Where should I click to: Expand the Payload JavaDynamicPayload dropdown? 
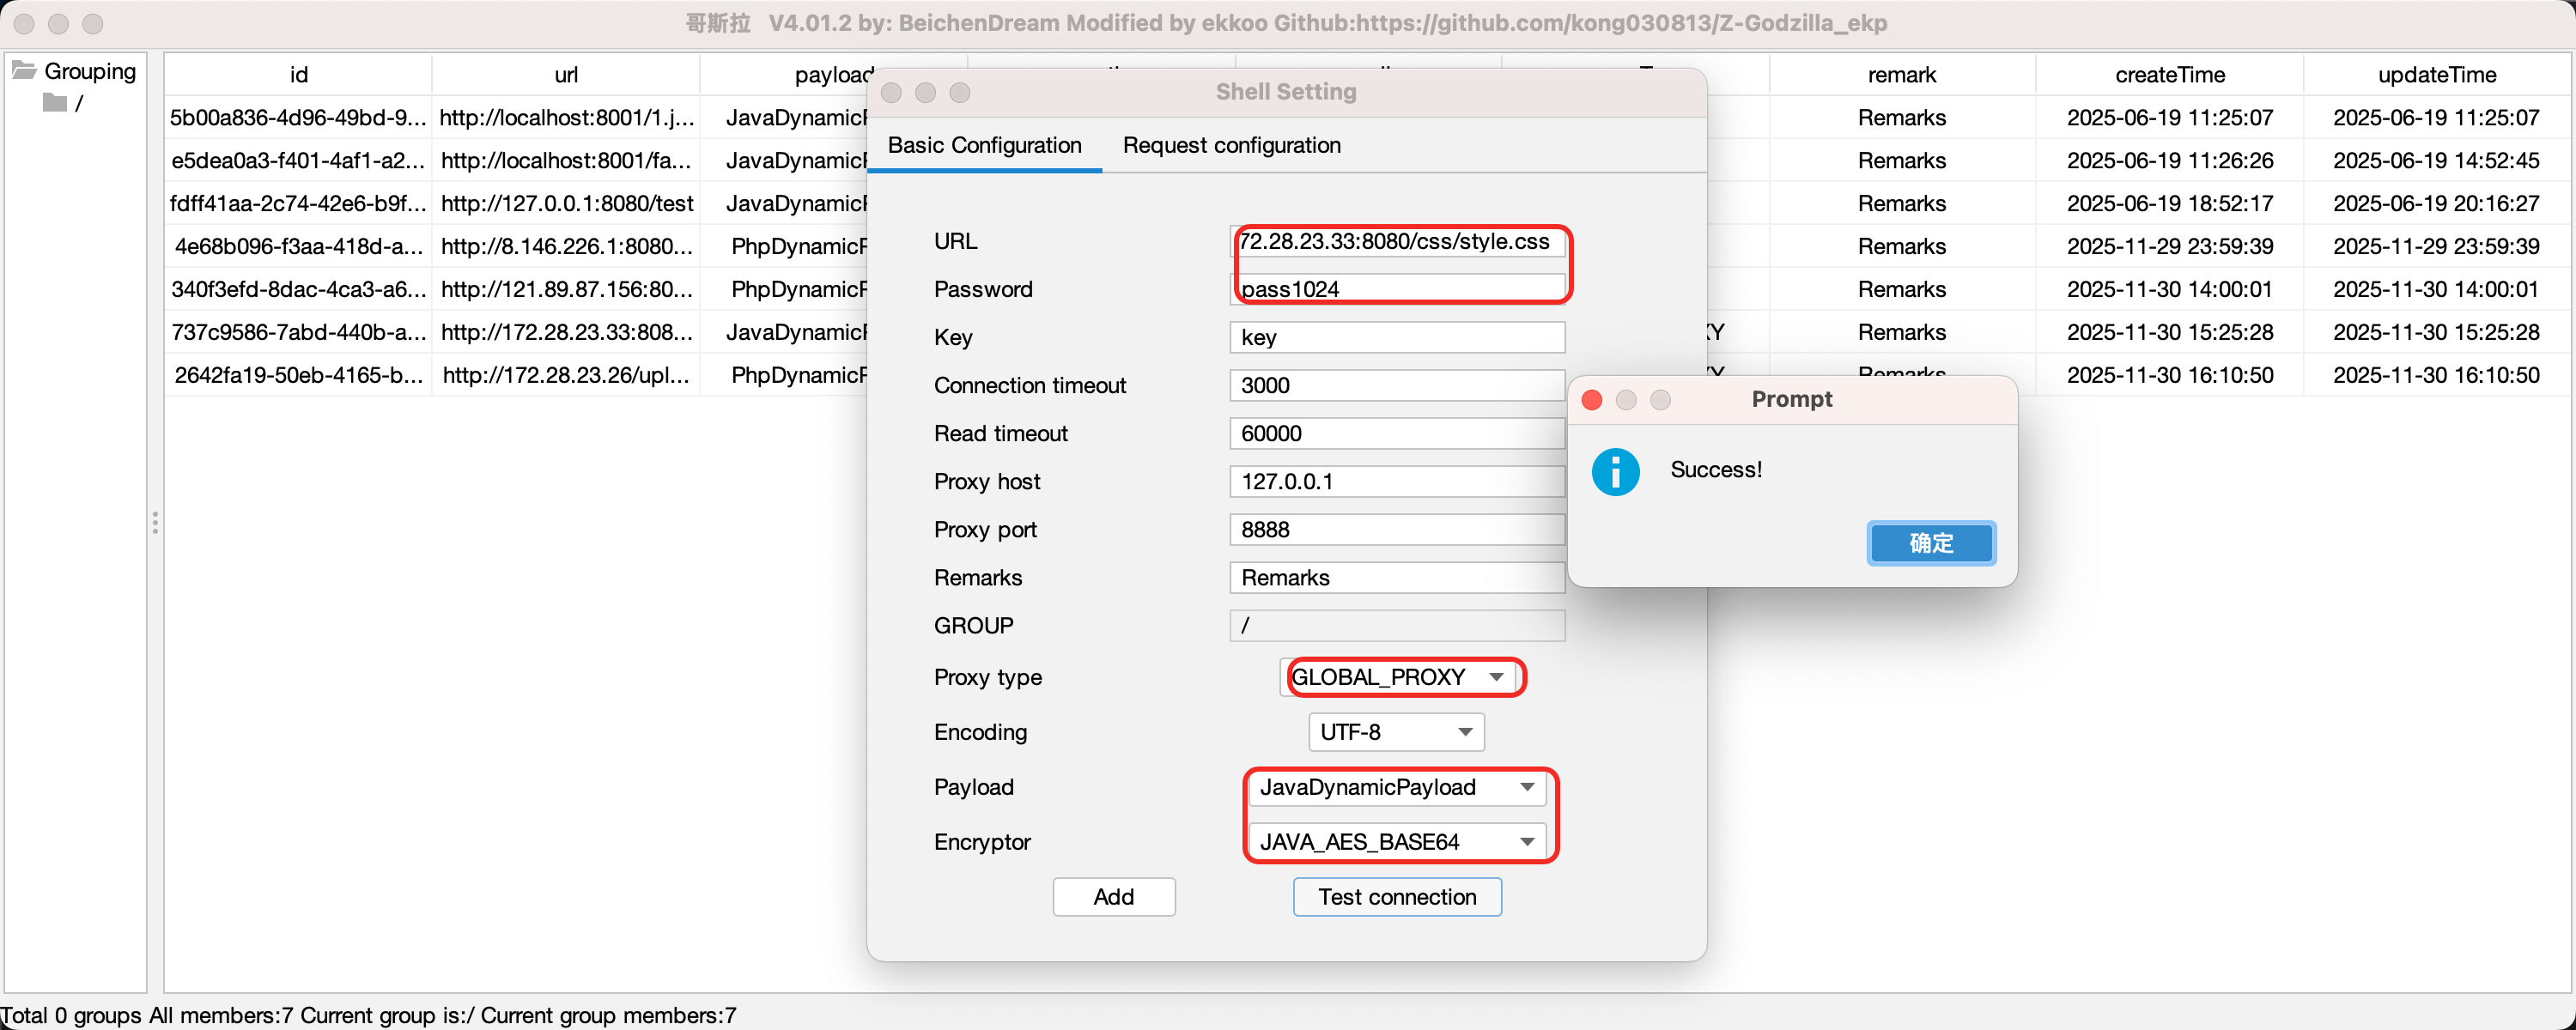1396,787
